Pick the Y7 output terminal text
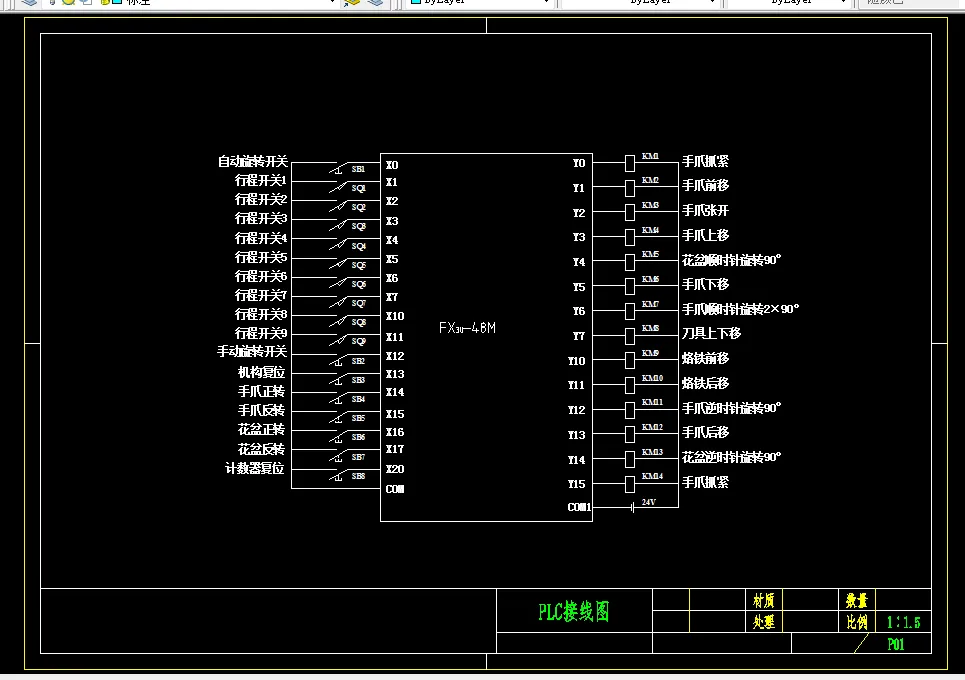 click(579, 336)
